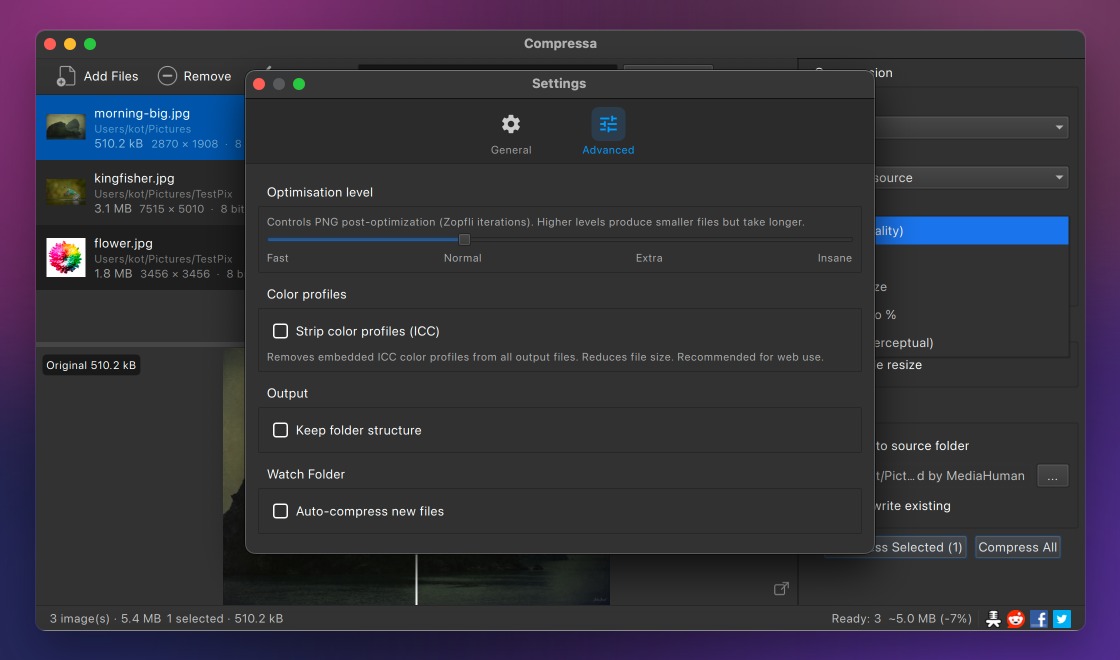Image resolution: width=1120 pixels, height=660 pixels.
Task: Click the Compress All button
Action: [x=1017, y=547]
